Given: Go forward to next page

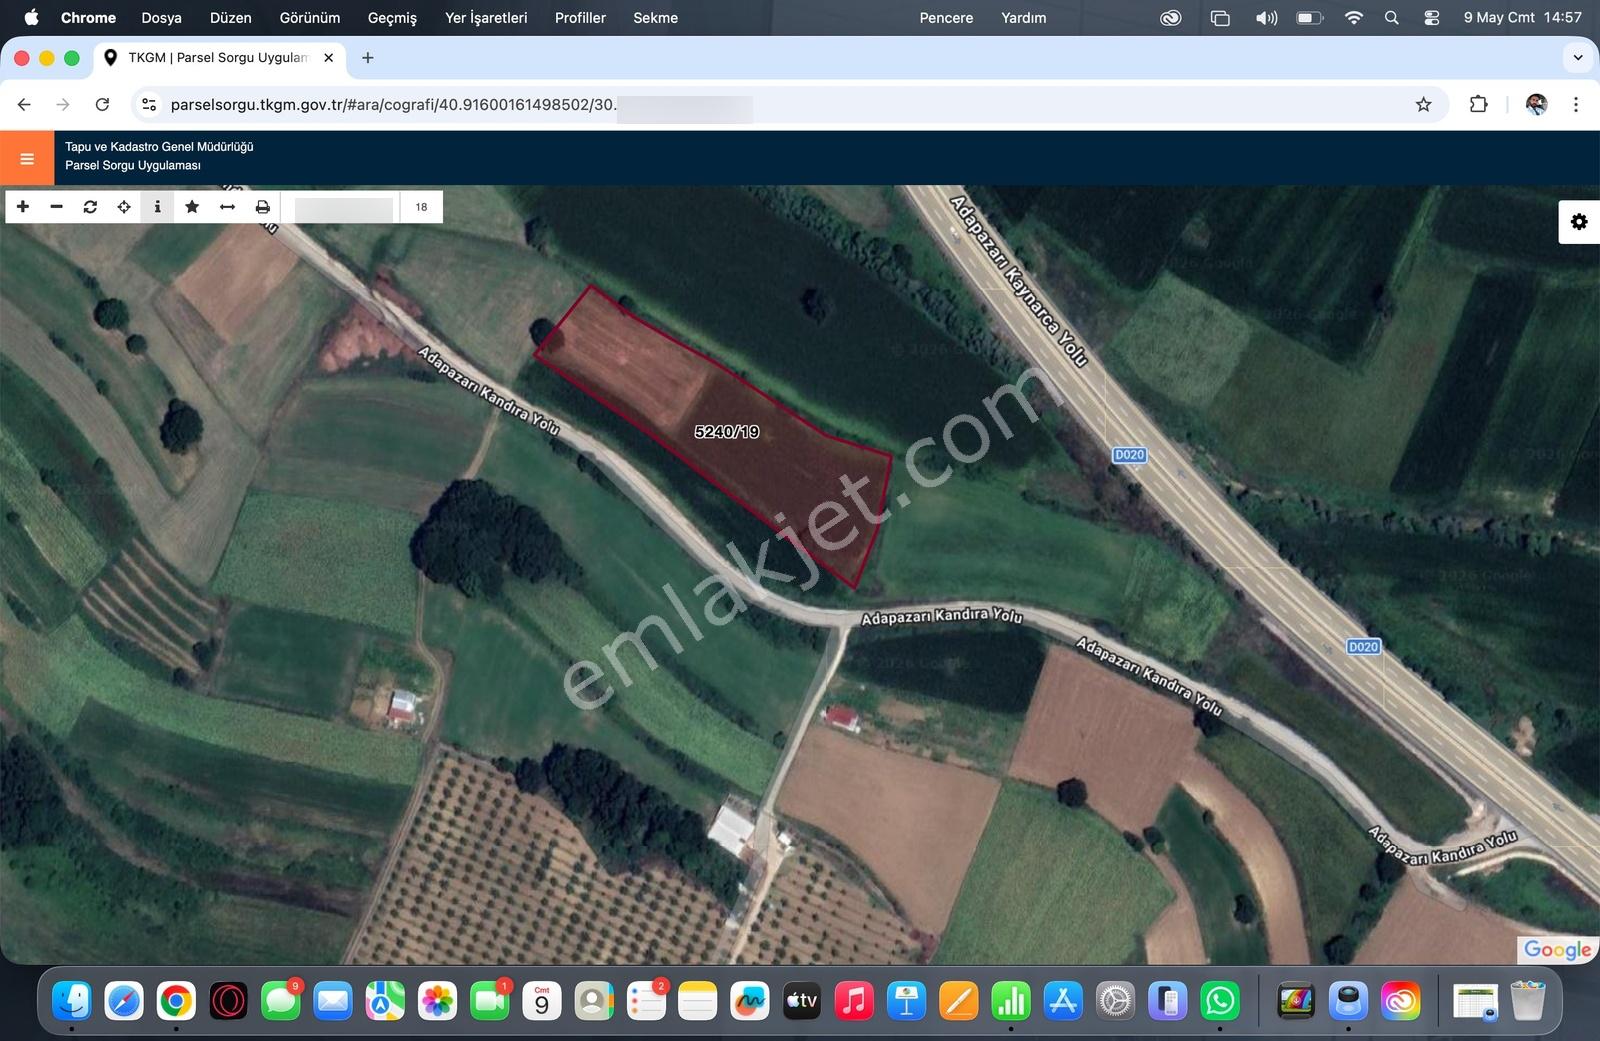Looking at the screenshot, I should click(x=63, y=104).
